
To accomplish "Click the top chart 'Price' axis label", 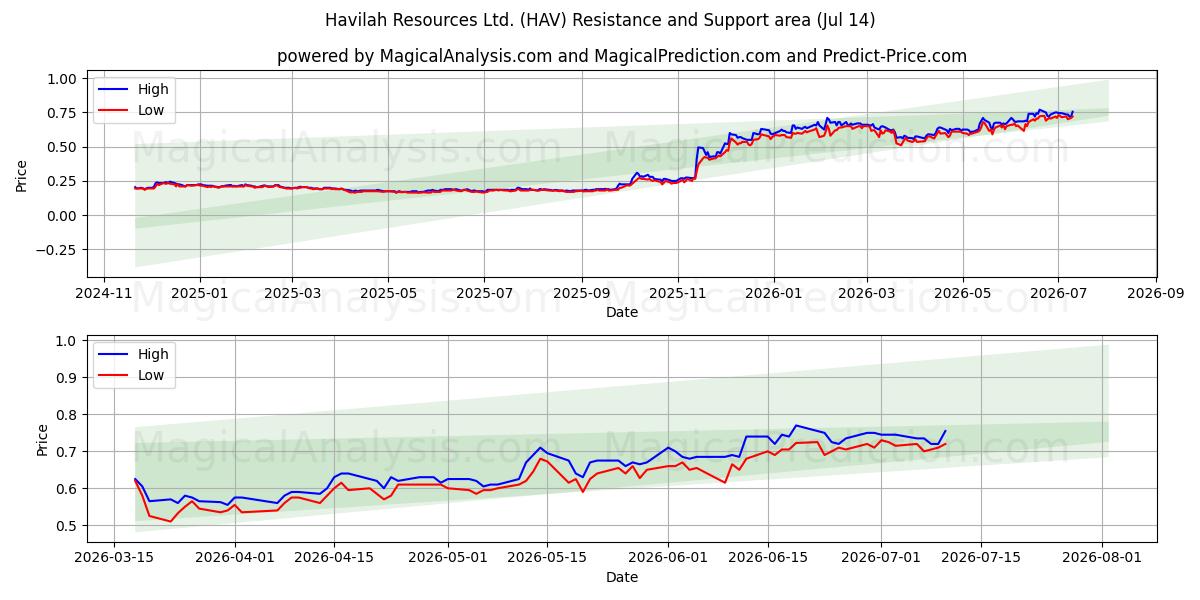I will click(22, 175).
